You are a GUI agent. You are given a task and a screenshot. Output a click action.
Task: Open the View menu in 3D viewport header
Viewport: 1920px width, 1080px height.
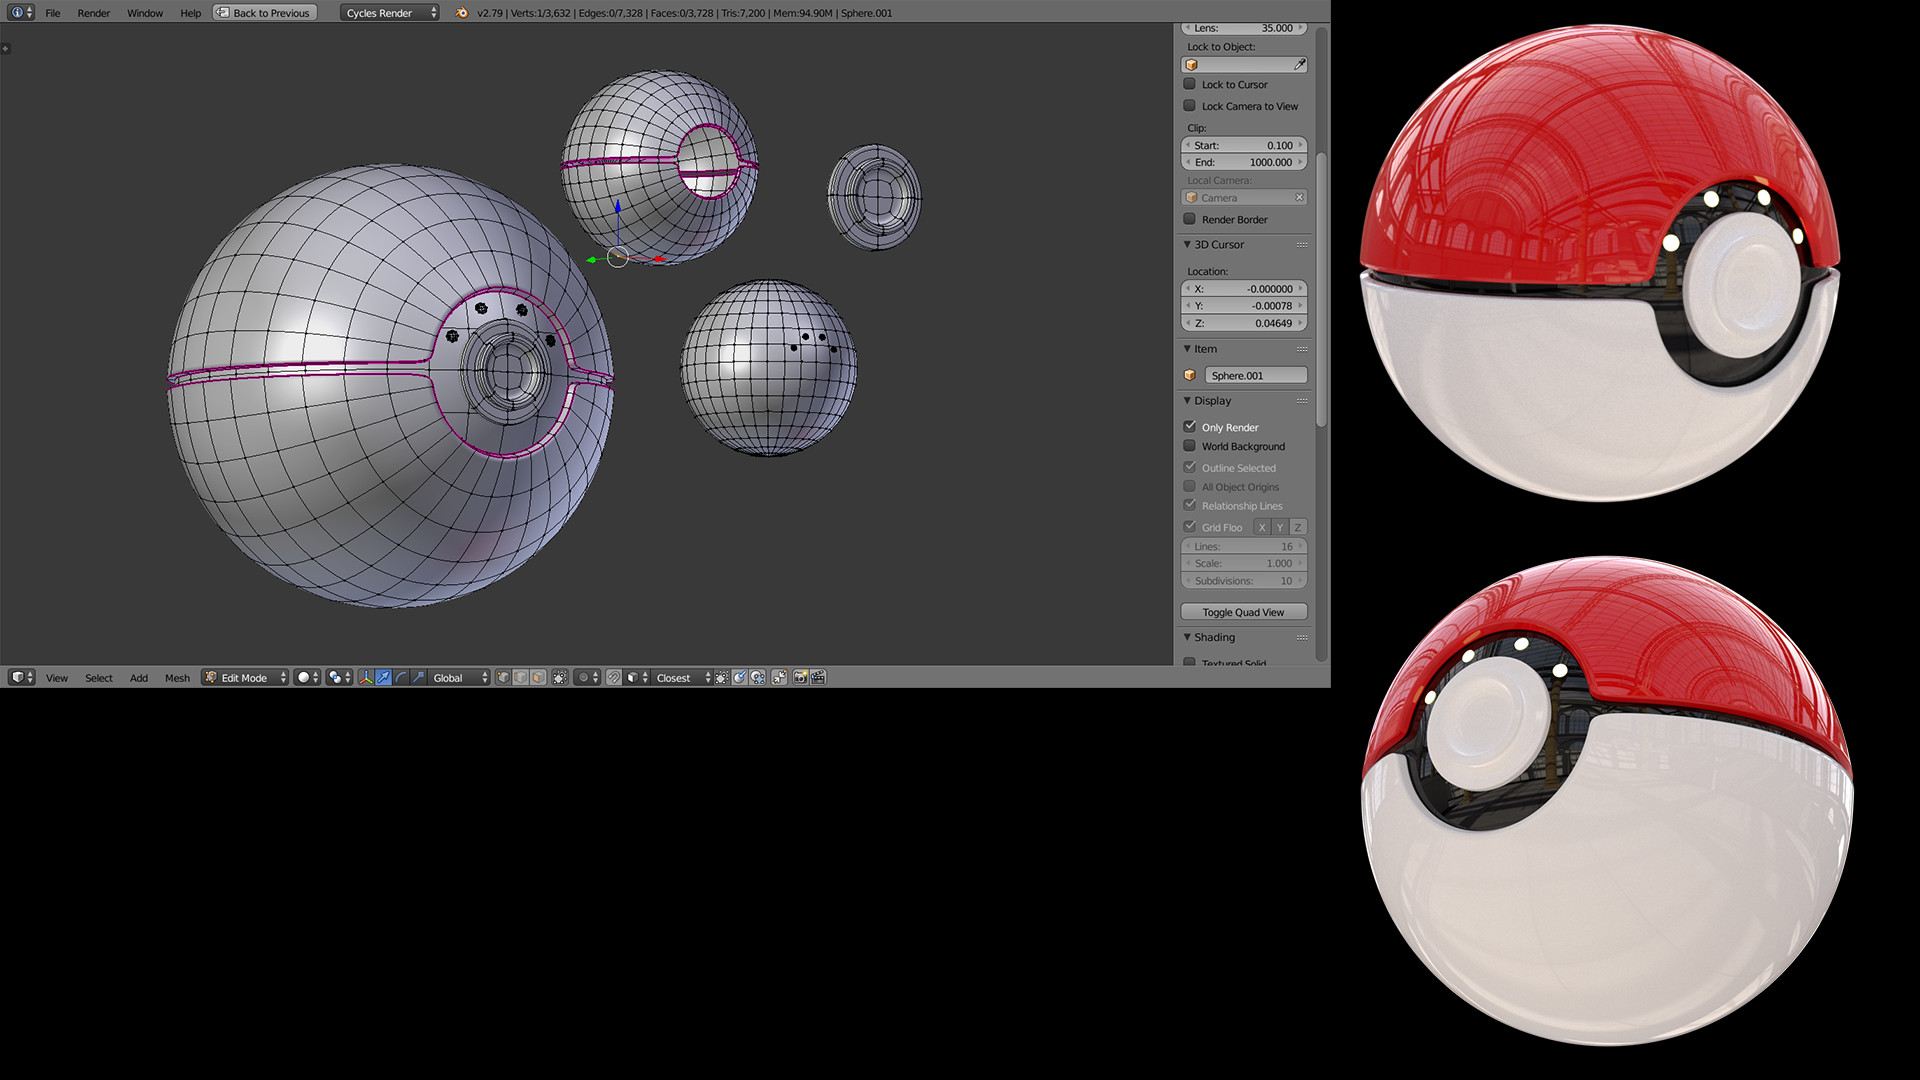pos(57,678)
